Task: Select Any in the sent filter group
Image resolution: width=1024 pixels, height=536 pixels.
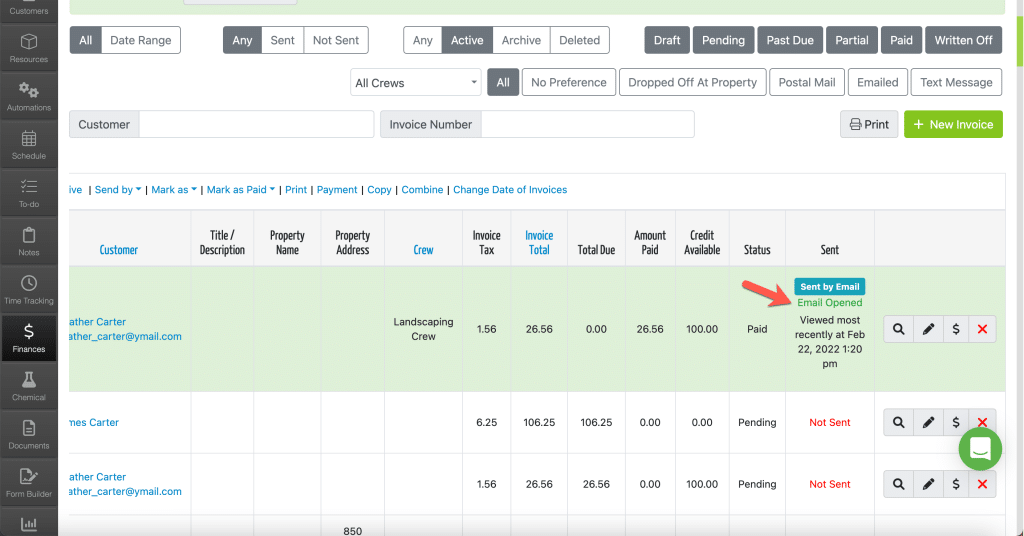Action: [242, 40]
